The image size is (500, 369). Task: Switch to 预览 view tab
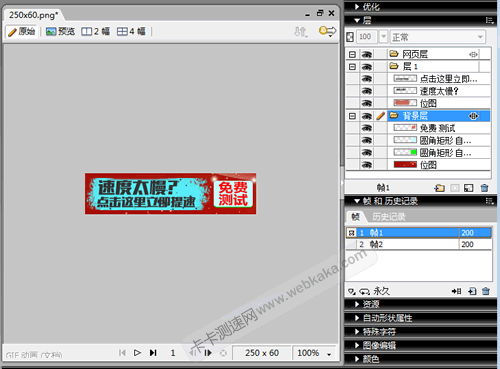point(60,32)
